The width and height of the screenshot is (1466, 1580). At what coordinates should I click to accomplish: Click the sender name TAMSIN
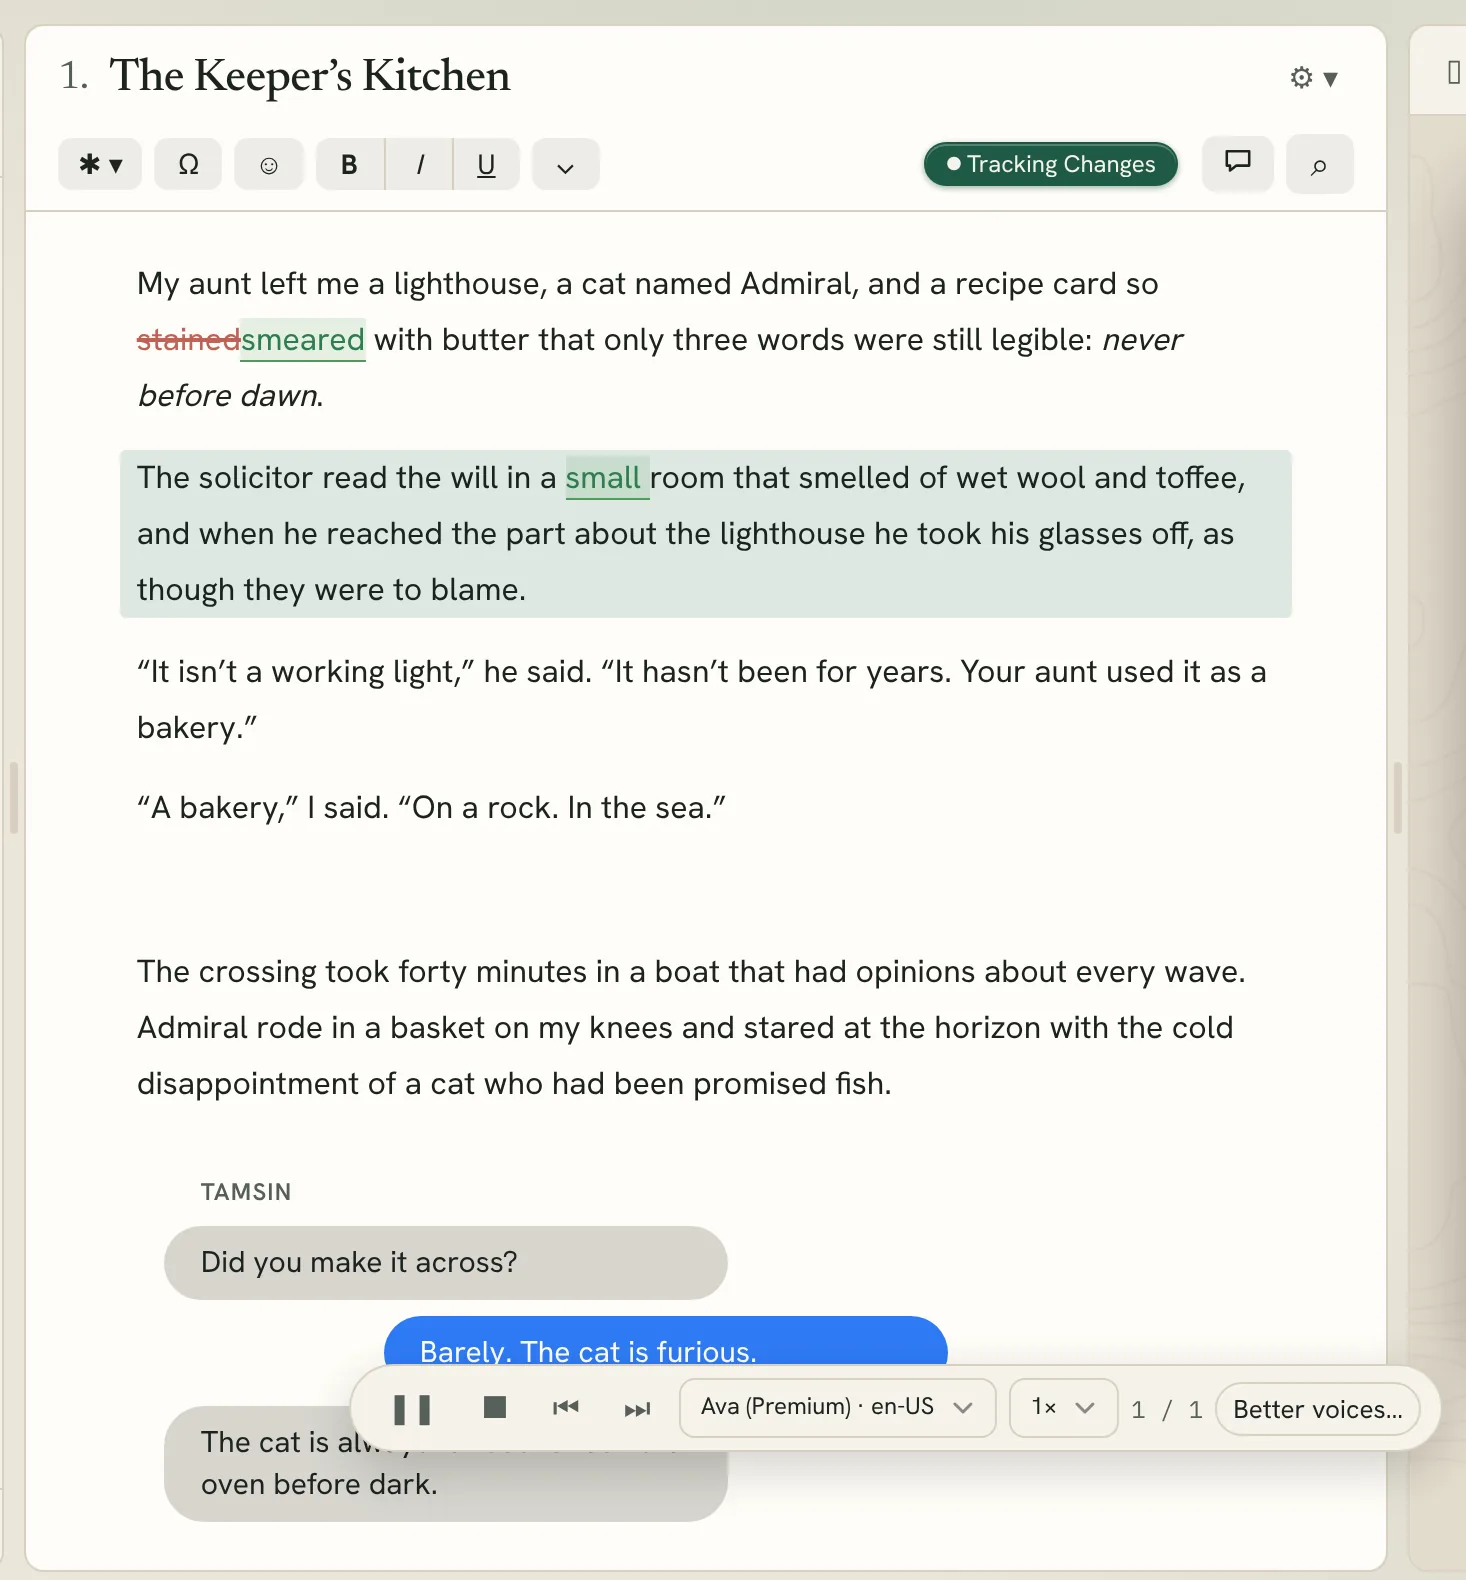click(246, 1192)
